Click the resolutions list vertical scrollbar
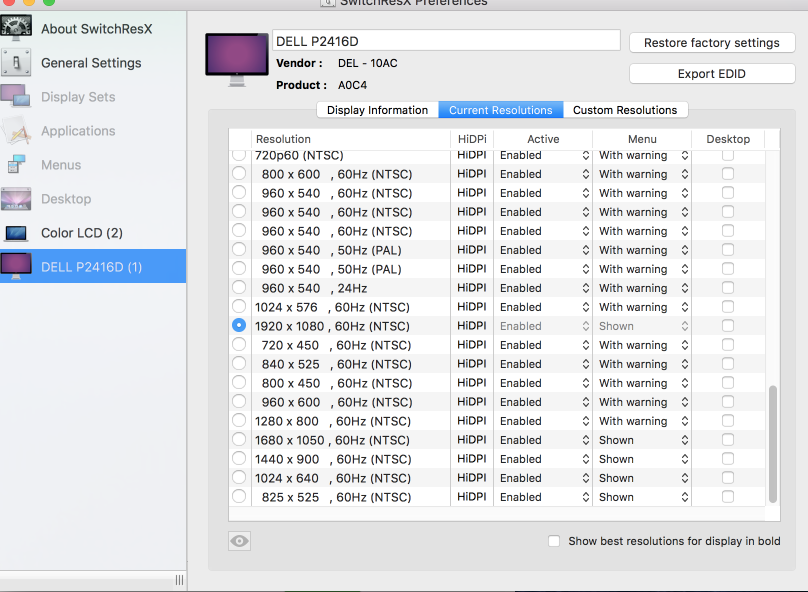 [x=772, y=444]
